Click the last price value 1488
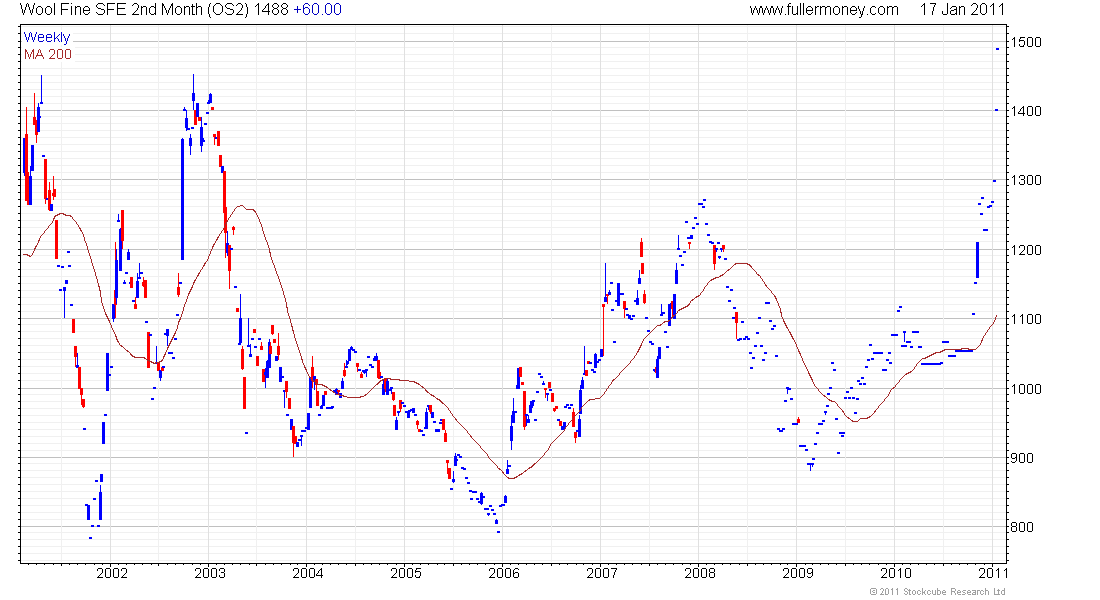 coord(271,10)
